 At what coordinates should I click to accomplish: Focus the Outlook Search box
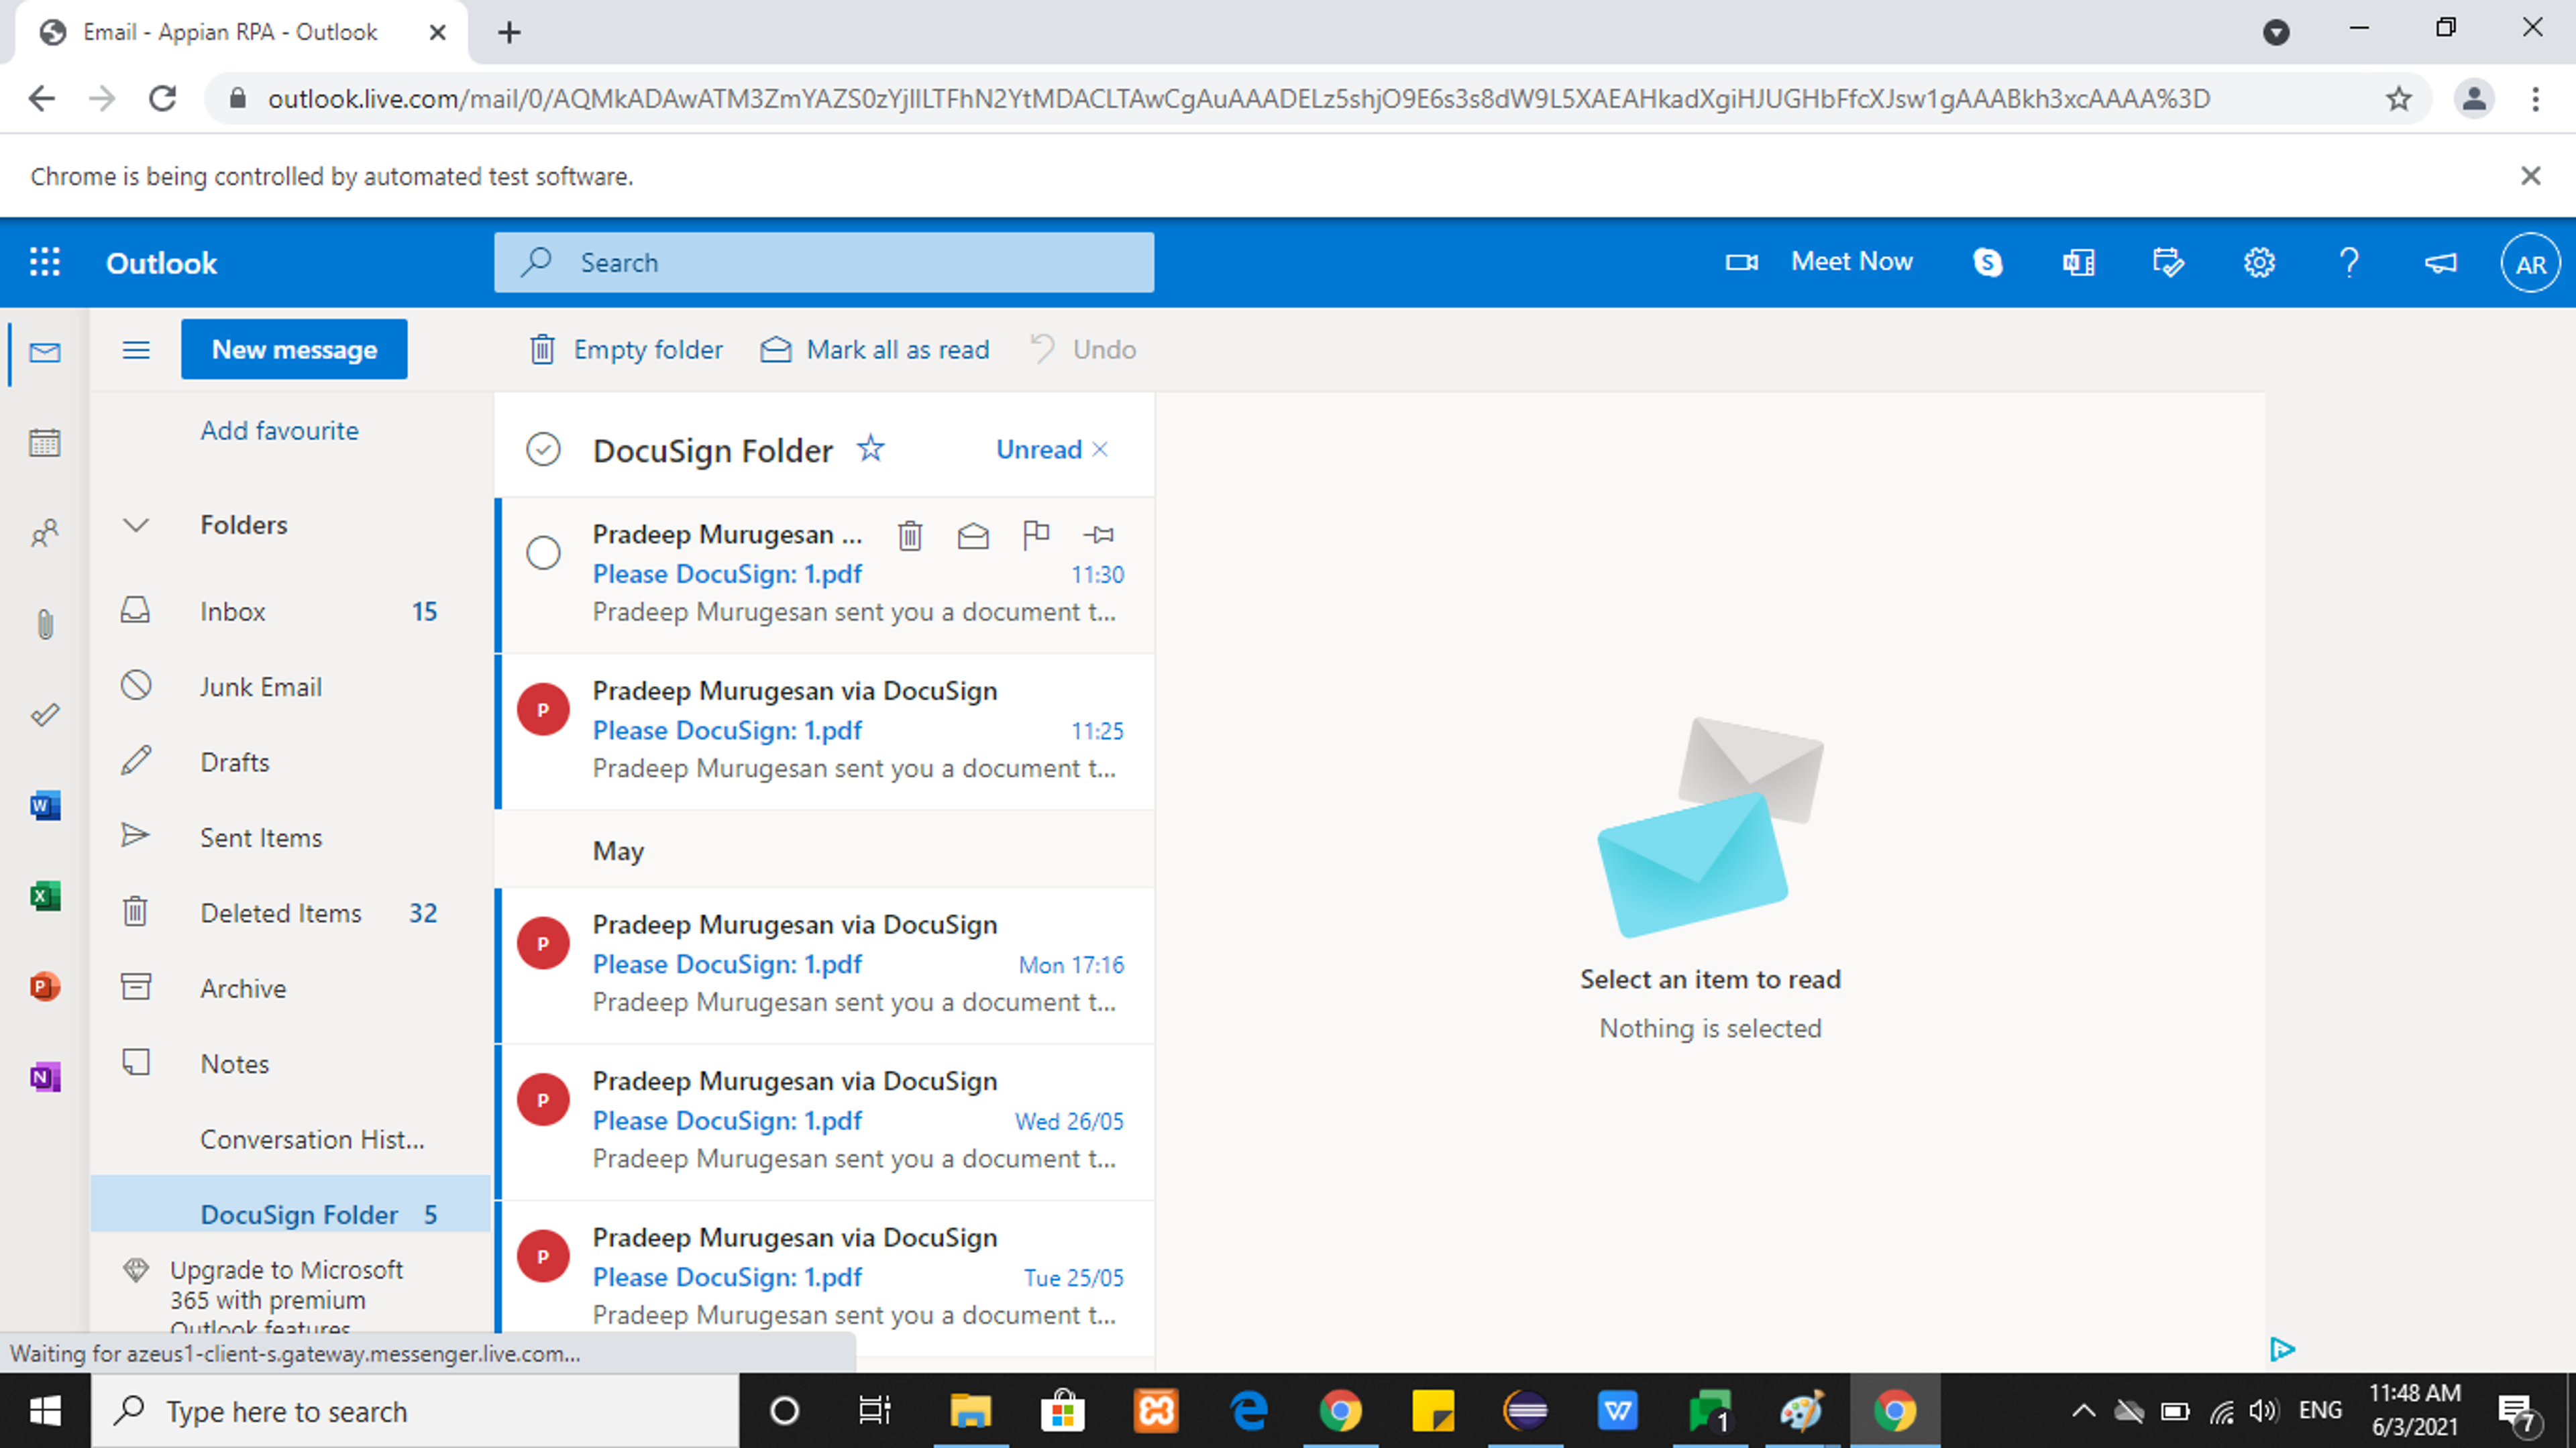pos(824,262)
